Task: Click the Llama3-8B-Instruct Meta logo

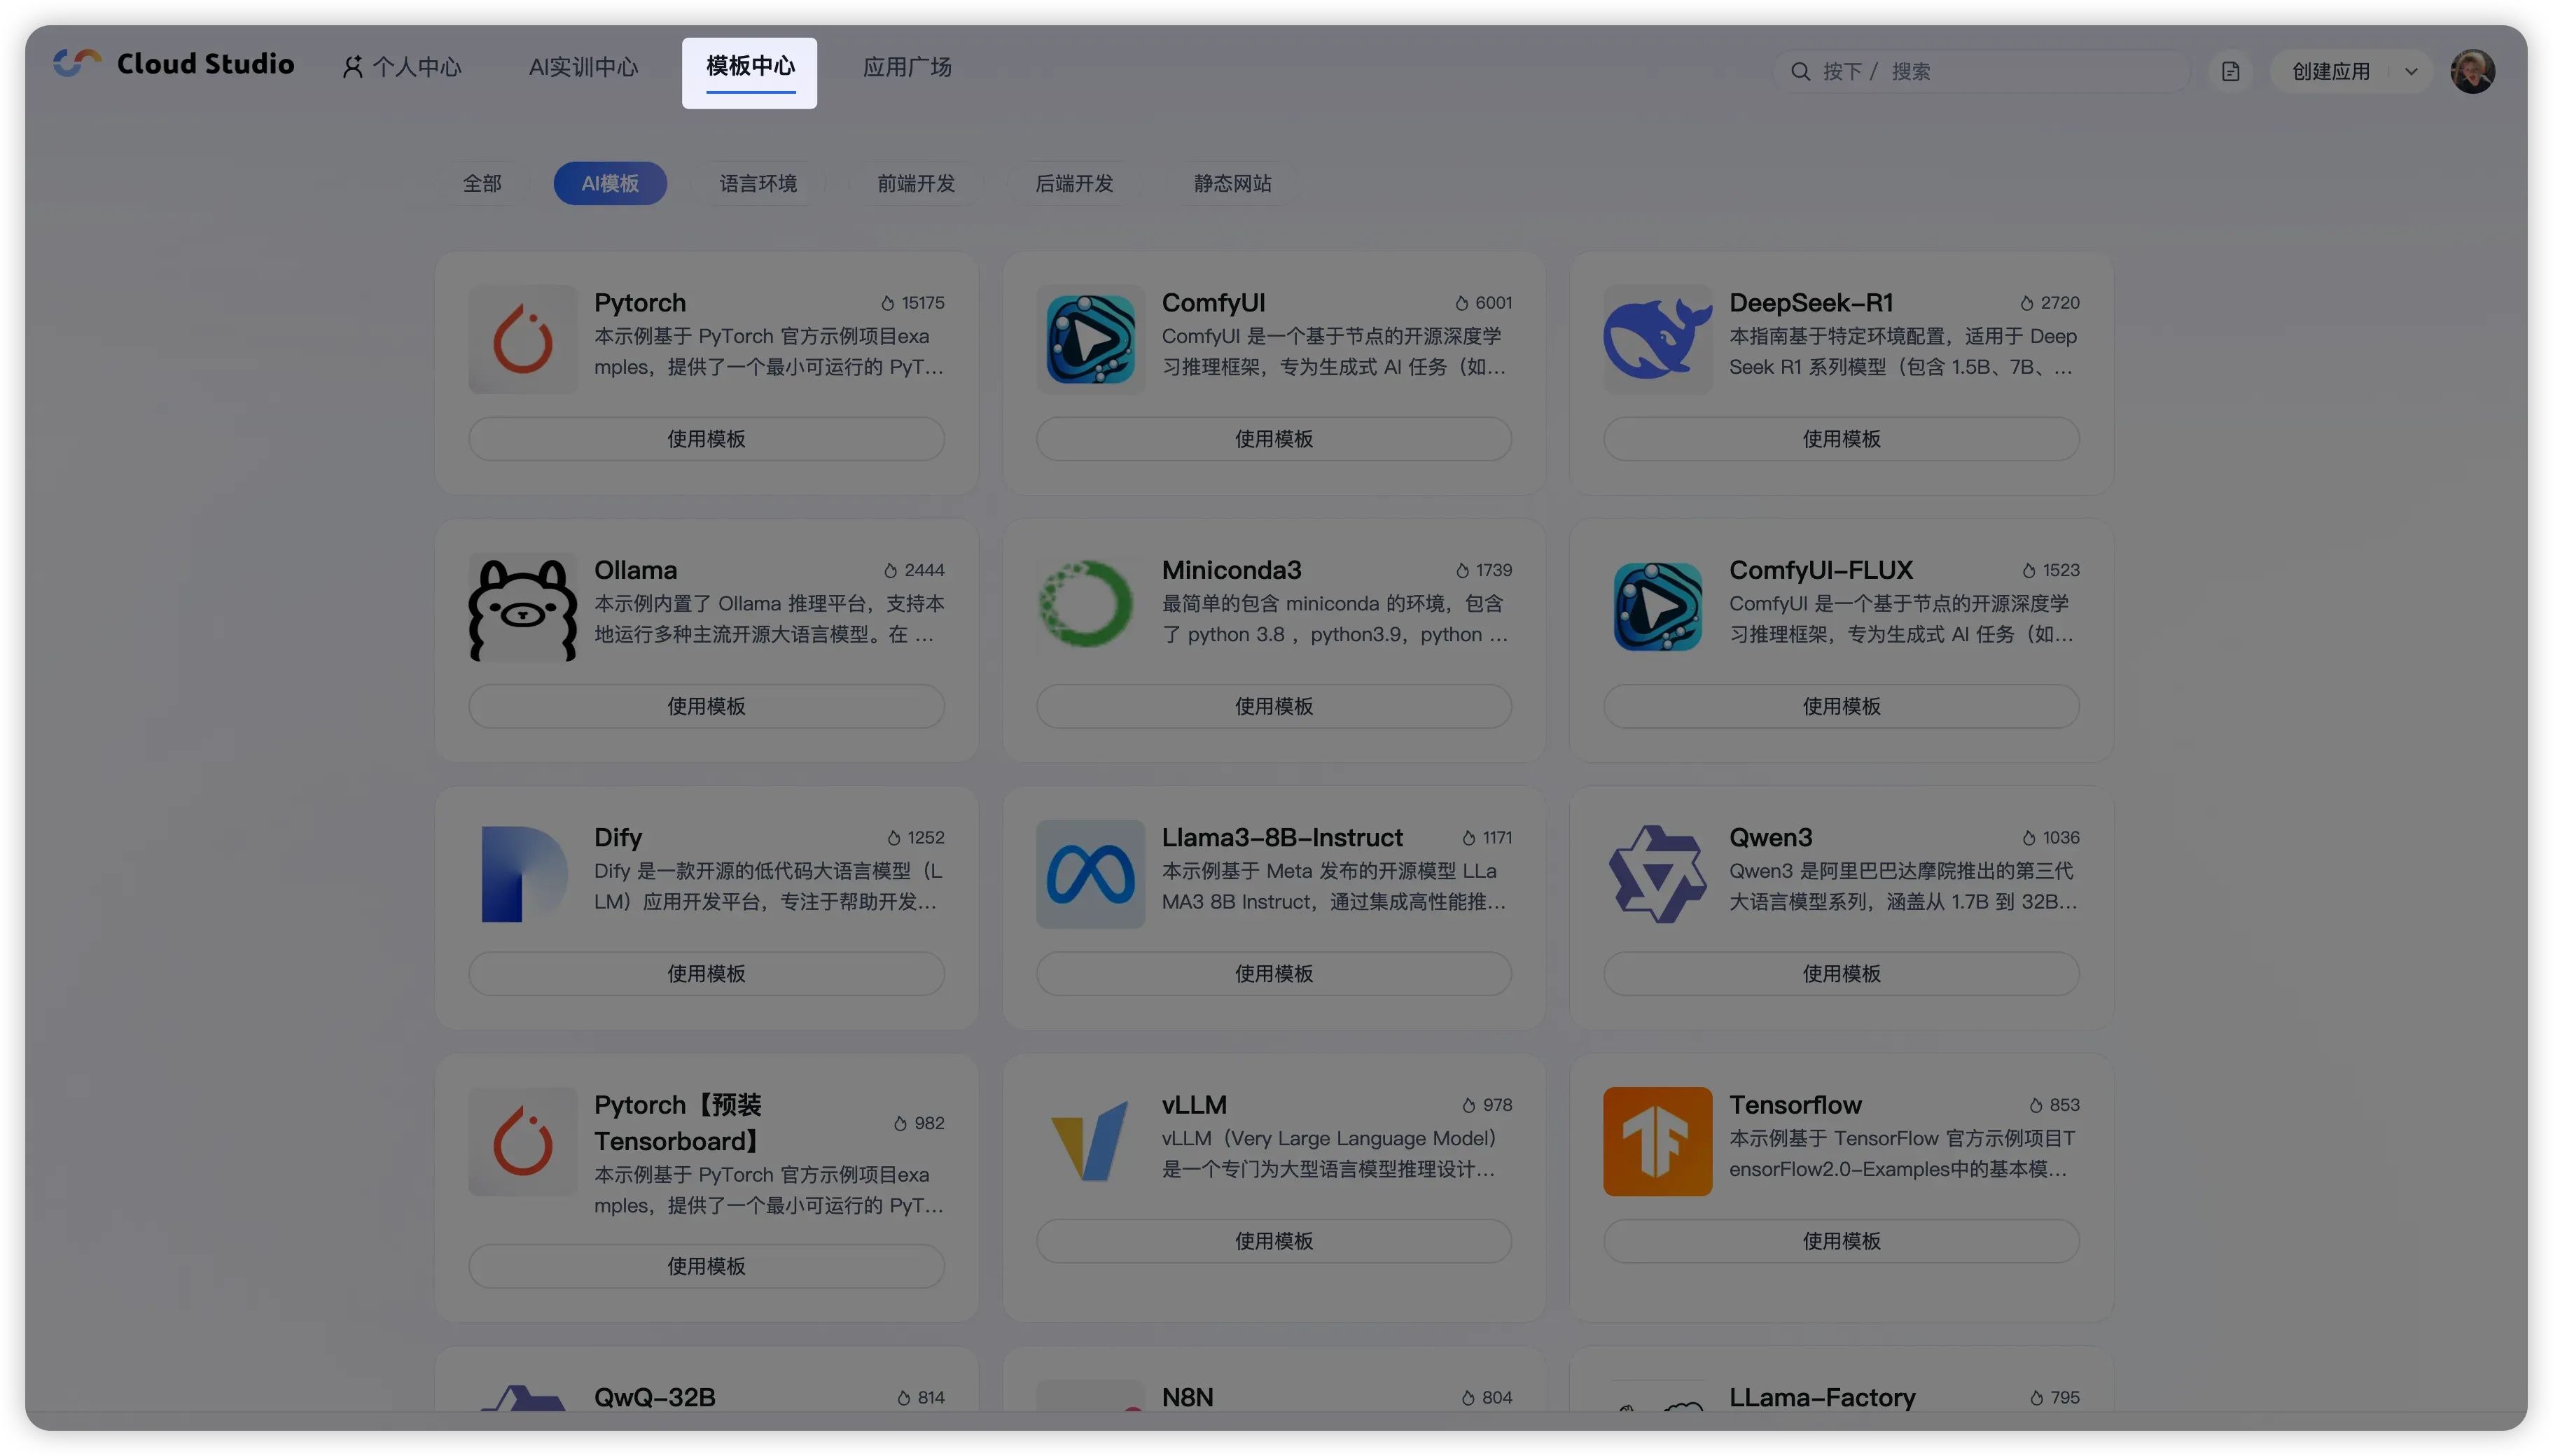Action: coord(1089,874)
